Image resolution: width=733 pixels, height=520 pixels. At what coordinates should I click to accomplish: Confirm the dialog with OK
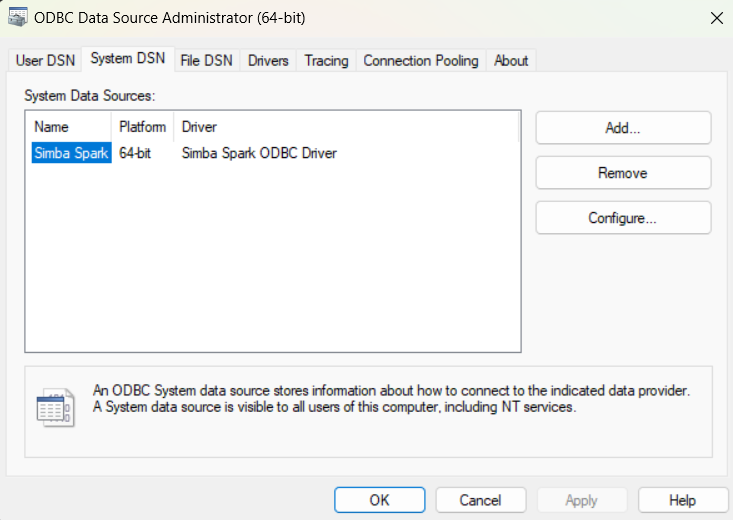tap(379, 500)
